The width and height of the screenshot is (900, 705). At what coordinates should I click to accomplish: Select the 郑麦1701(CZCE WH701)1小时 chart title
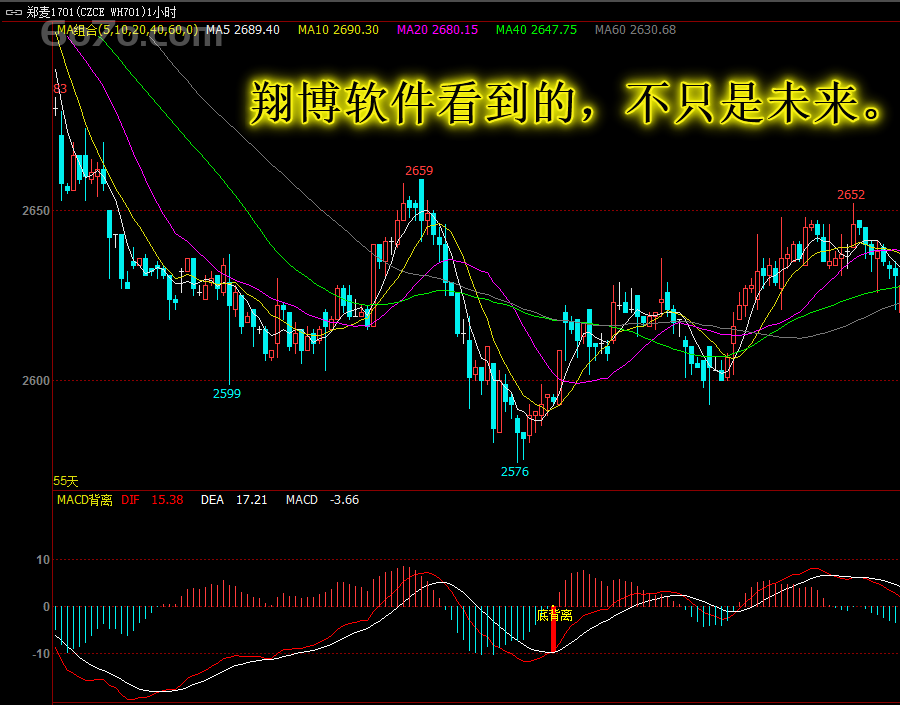coord(102,12)
